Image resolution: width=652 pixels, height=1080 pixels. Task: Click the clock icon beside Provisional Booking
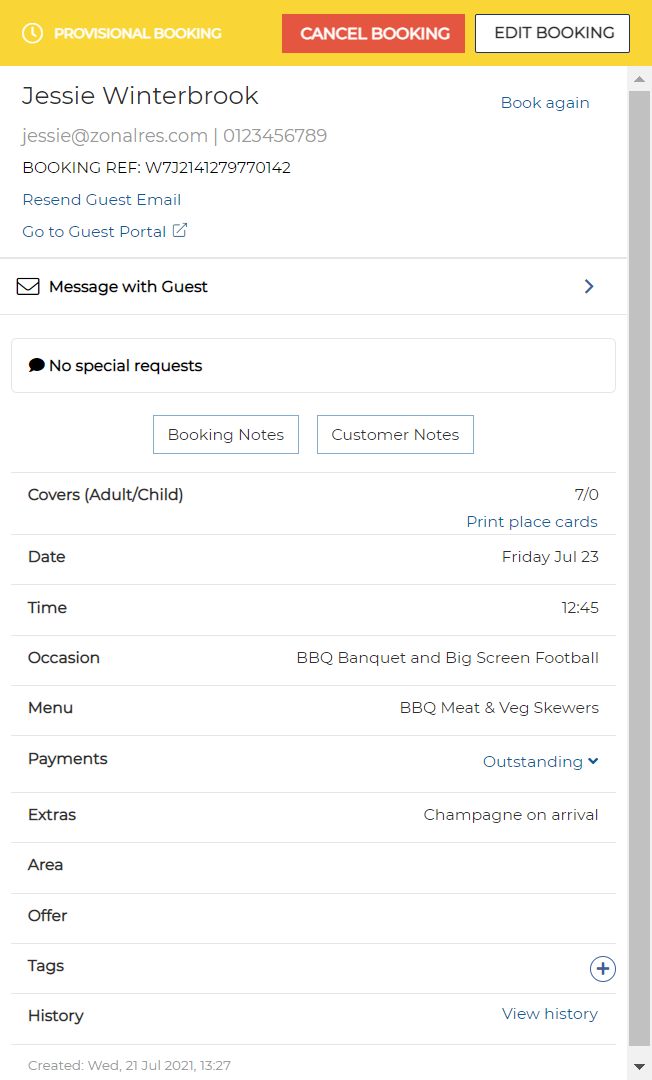click(x=33, y=33)
